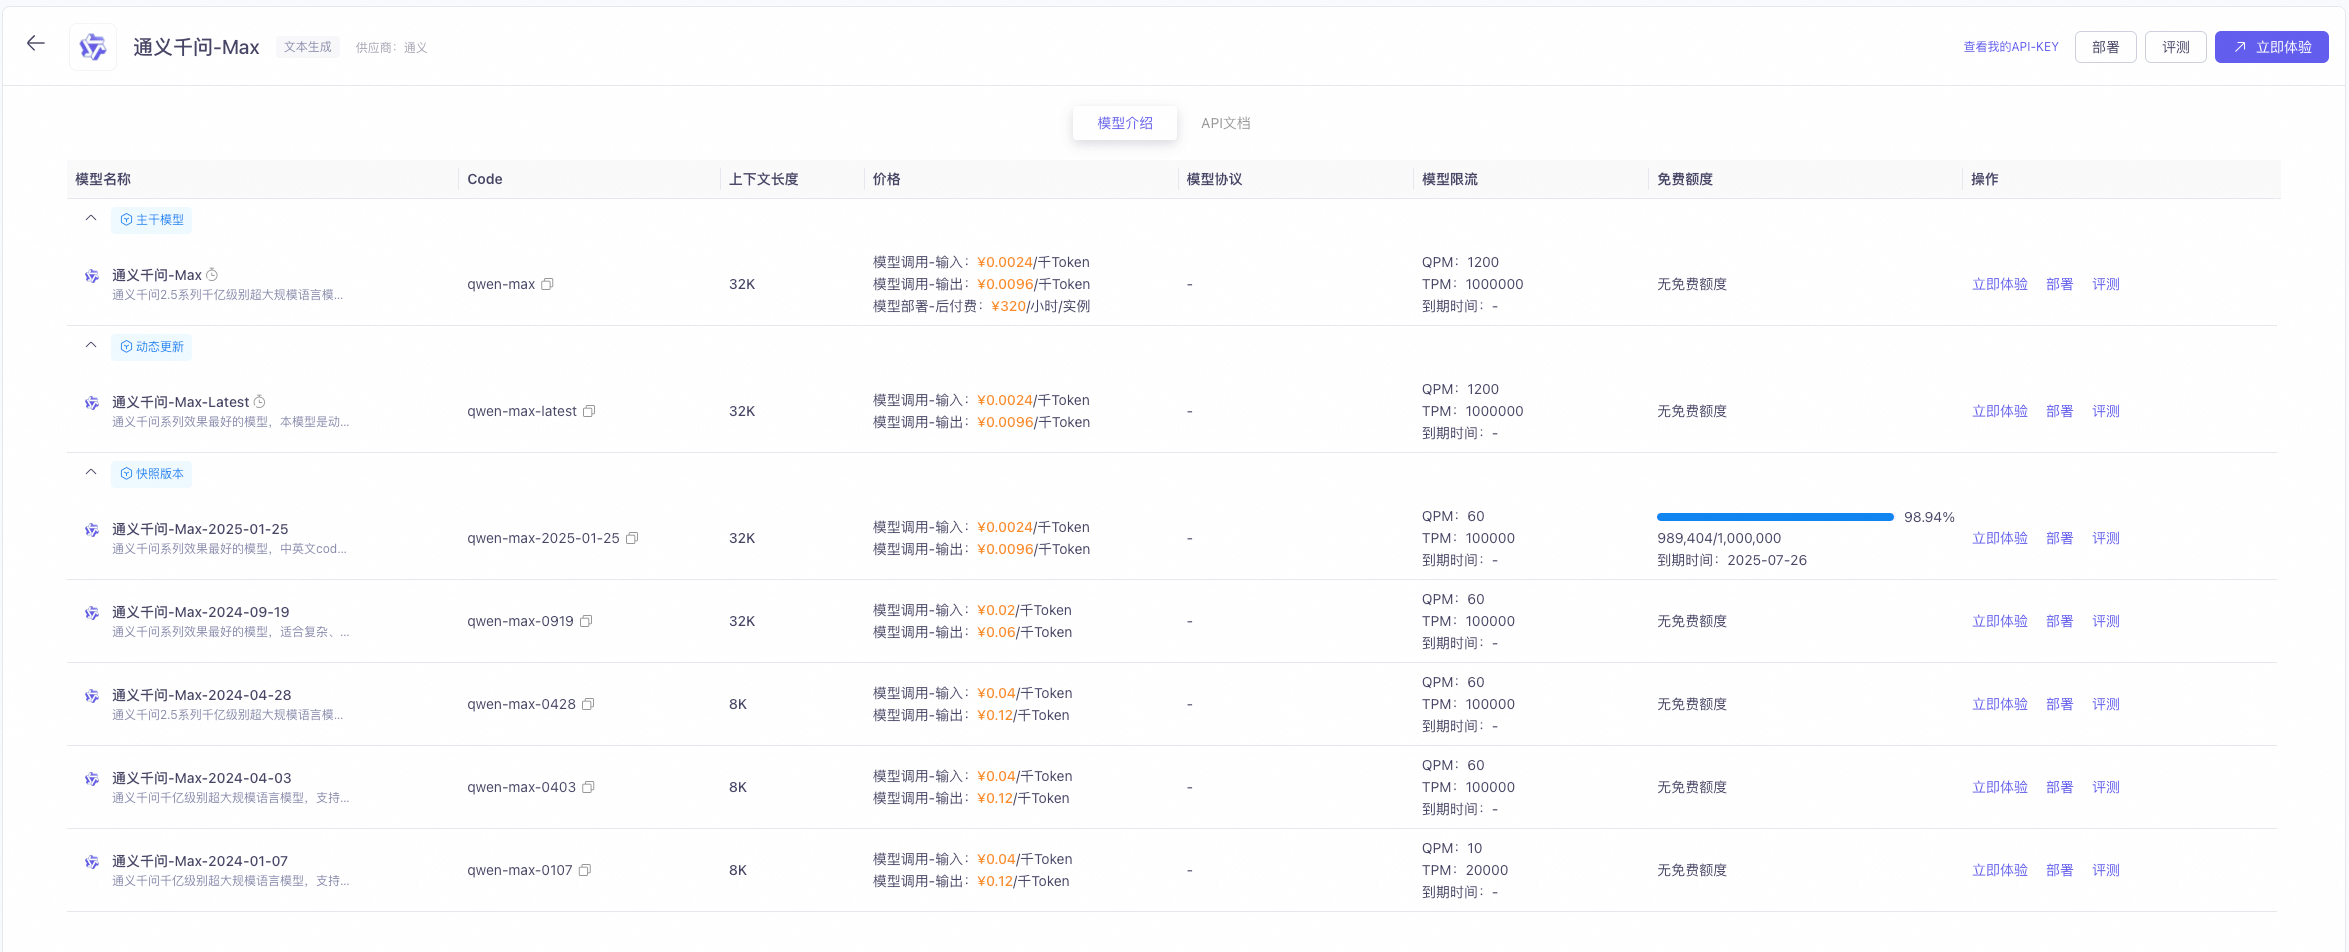Click the 通义千问-Max logo in the header
This screenshot has width=2349, height=952.
pyautogui.click(x=93, y=47)
